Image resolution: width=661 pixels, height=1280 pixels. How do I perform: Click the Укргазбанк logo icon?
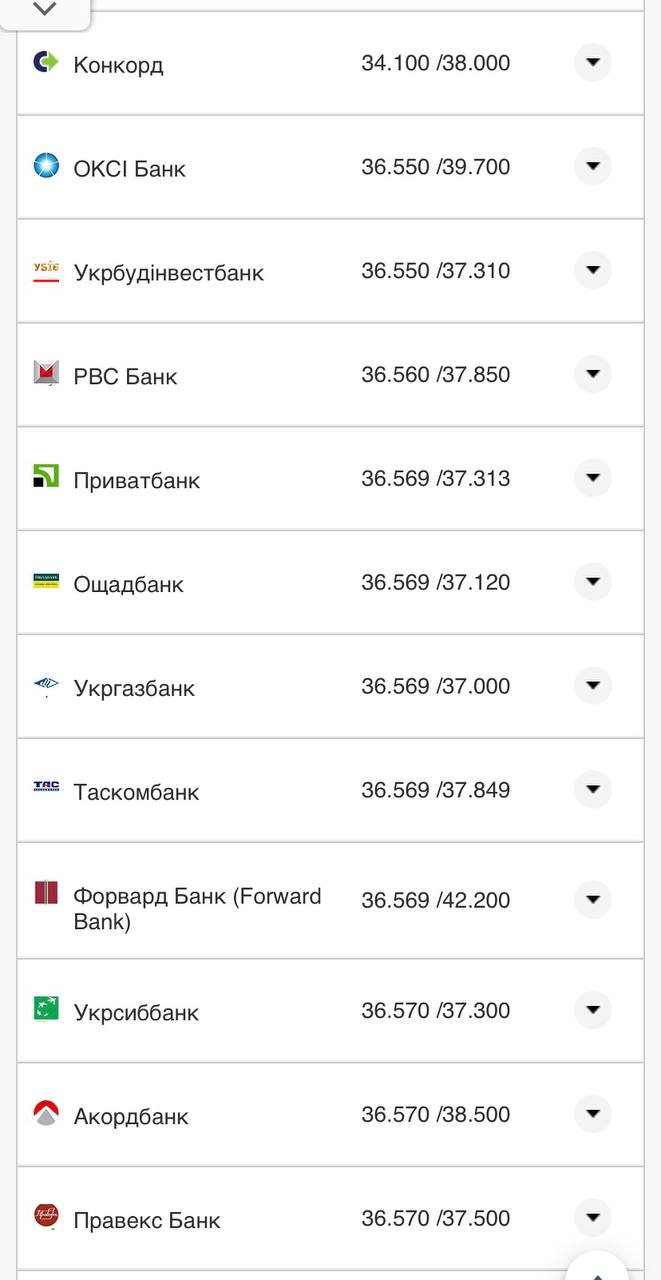tap(46, 685)
